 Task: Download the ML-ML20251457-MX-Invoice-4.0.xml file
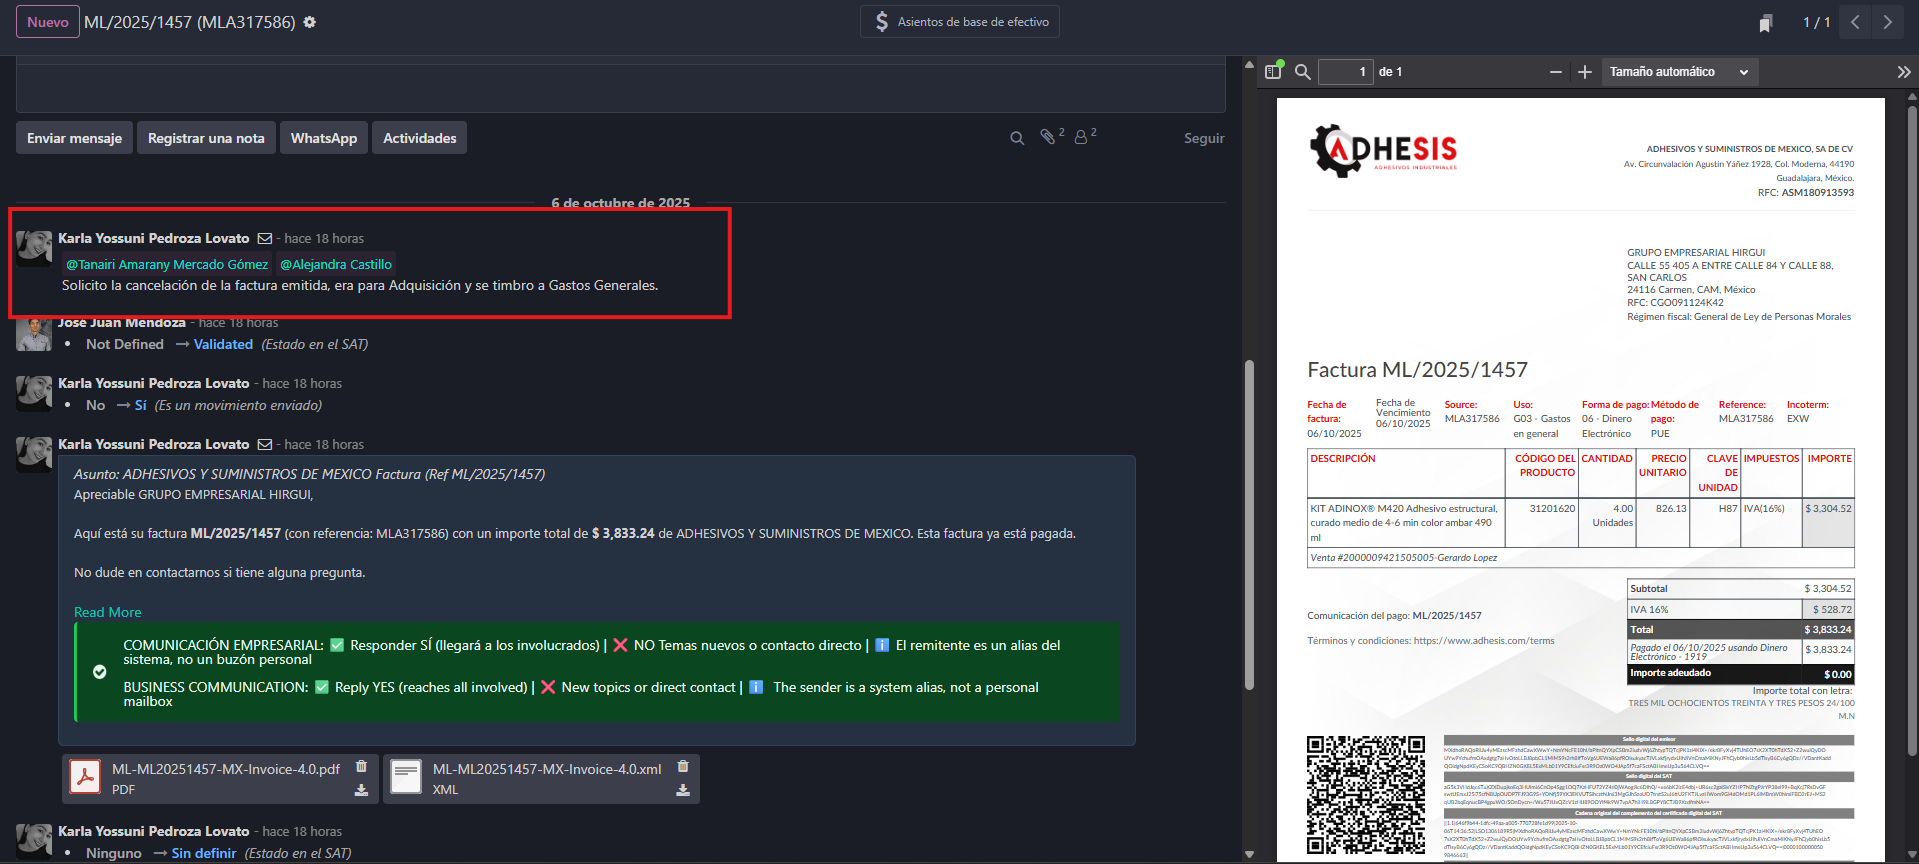pyautogui.click(x=683, y=790)
